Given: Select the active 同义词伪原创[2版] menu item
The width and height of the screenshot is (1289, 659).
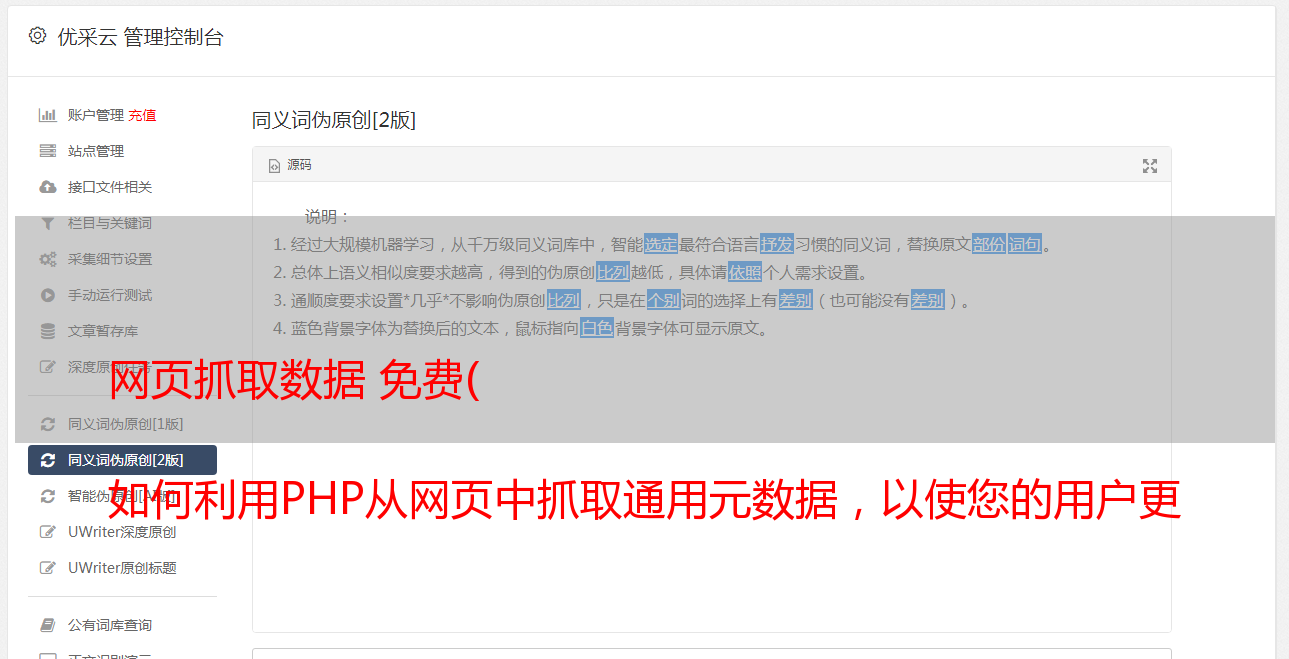Looking at the screenshot, I should click(122, 460).
